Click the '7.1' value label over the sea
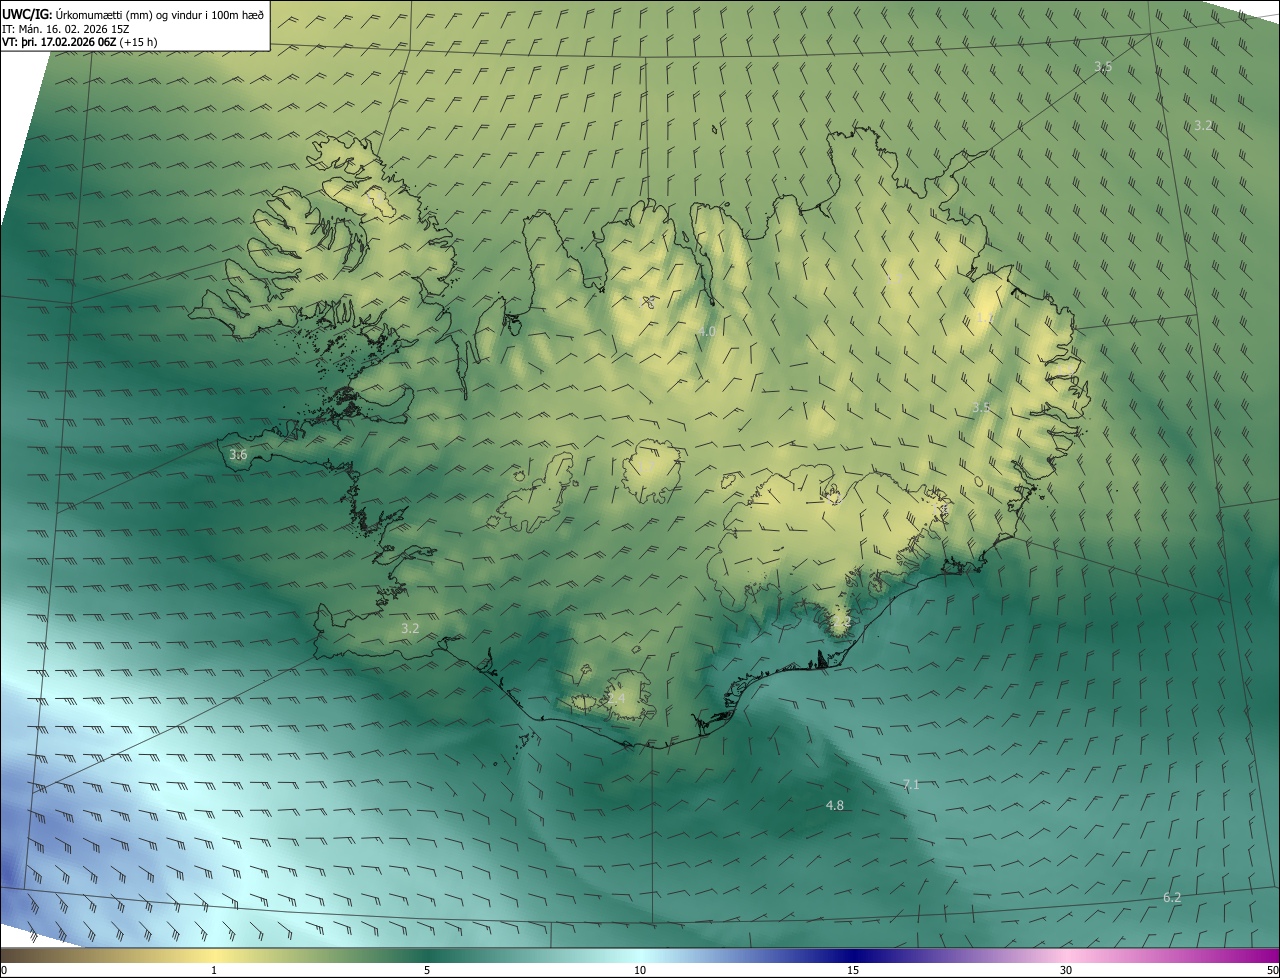This screenshot has width=1280, height=978. (910, 784)
